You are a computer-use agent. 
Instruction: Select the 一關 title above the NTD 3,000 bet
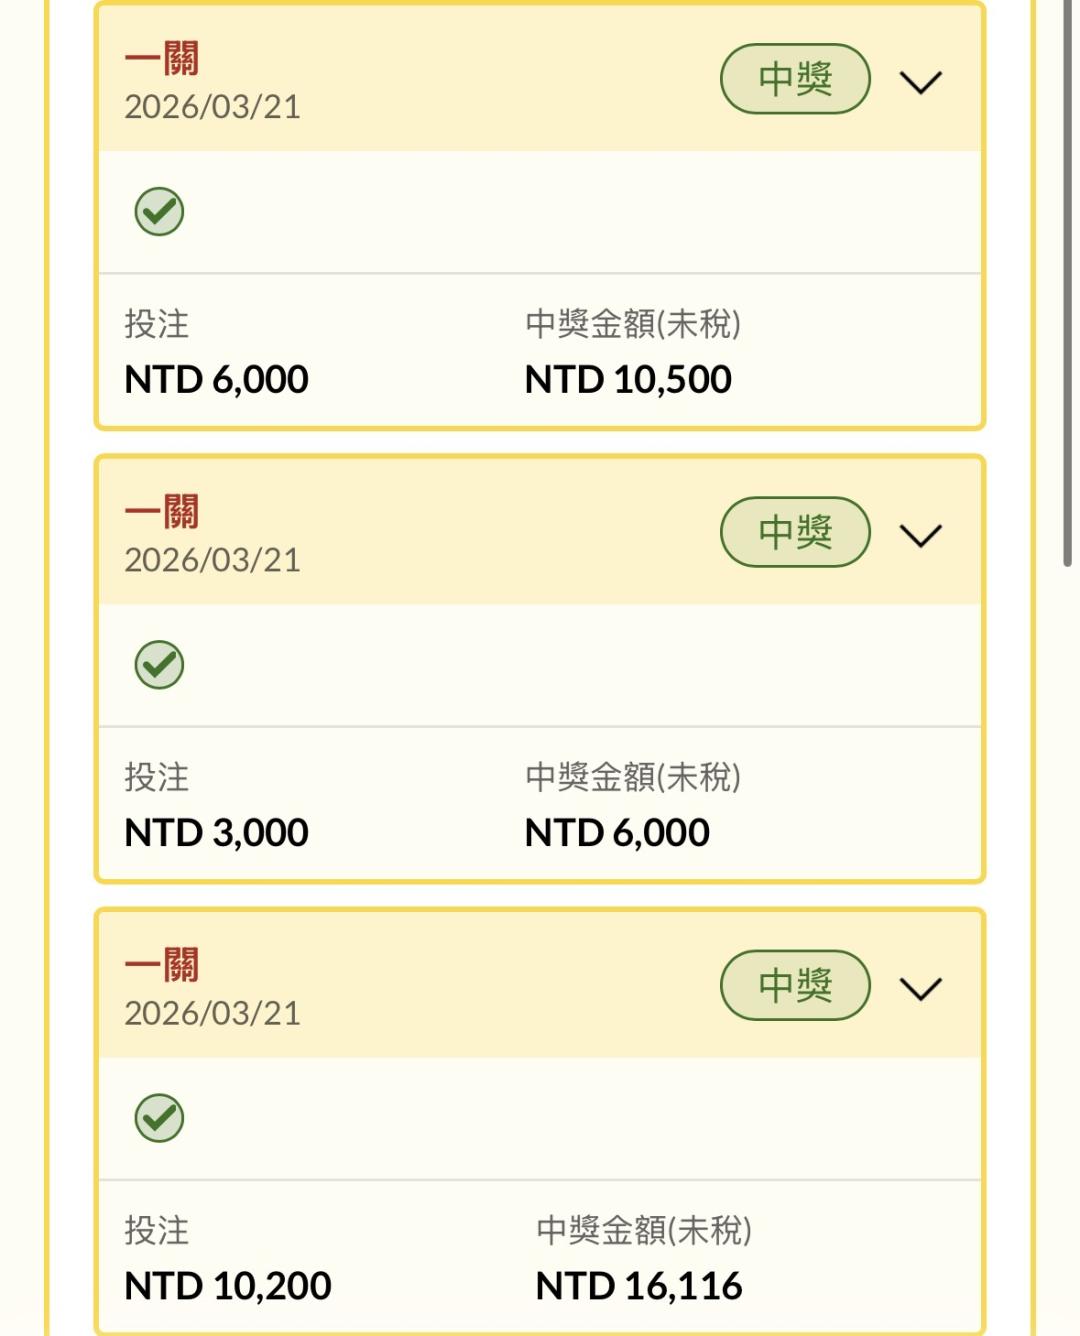pyautogui.click(x=162, y=512)
